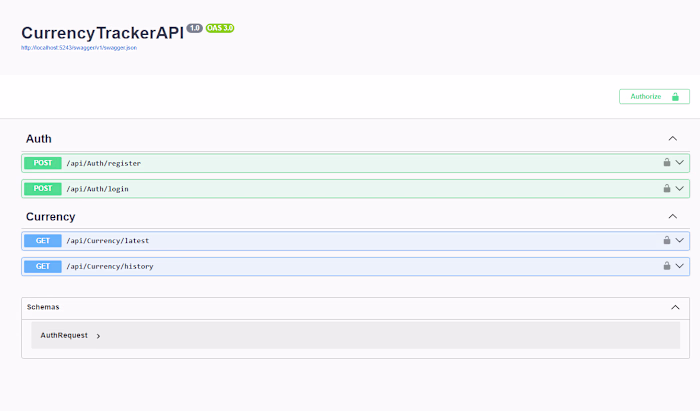Viewport: 700px width, 411px height.
Task: Open the Authorize dialog
Action: coord(654,96)
